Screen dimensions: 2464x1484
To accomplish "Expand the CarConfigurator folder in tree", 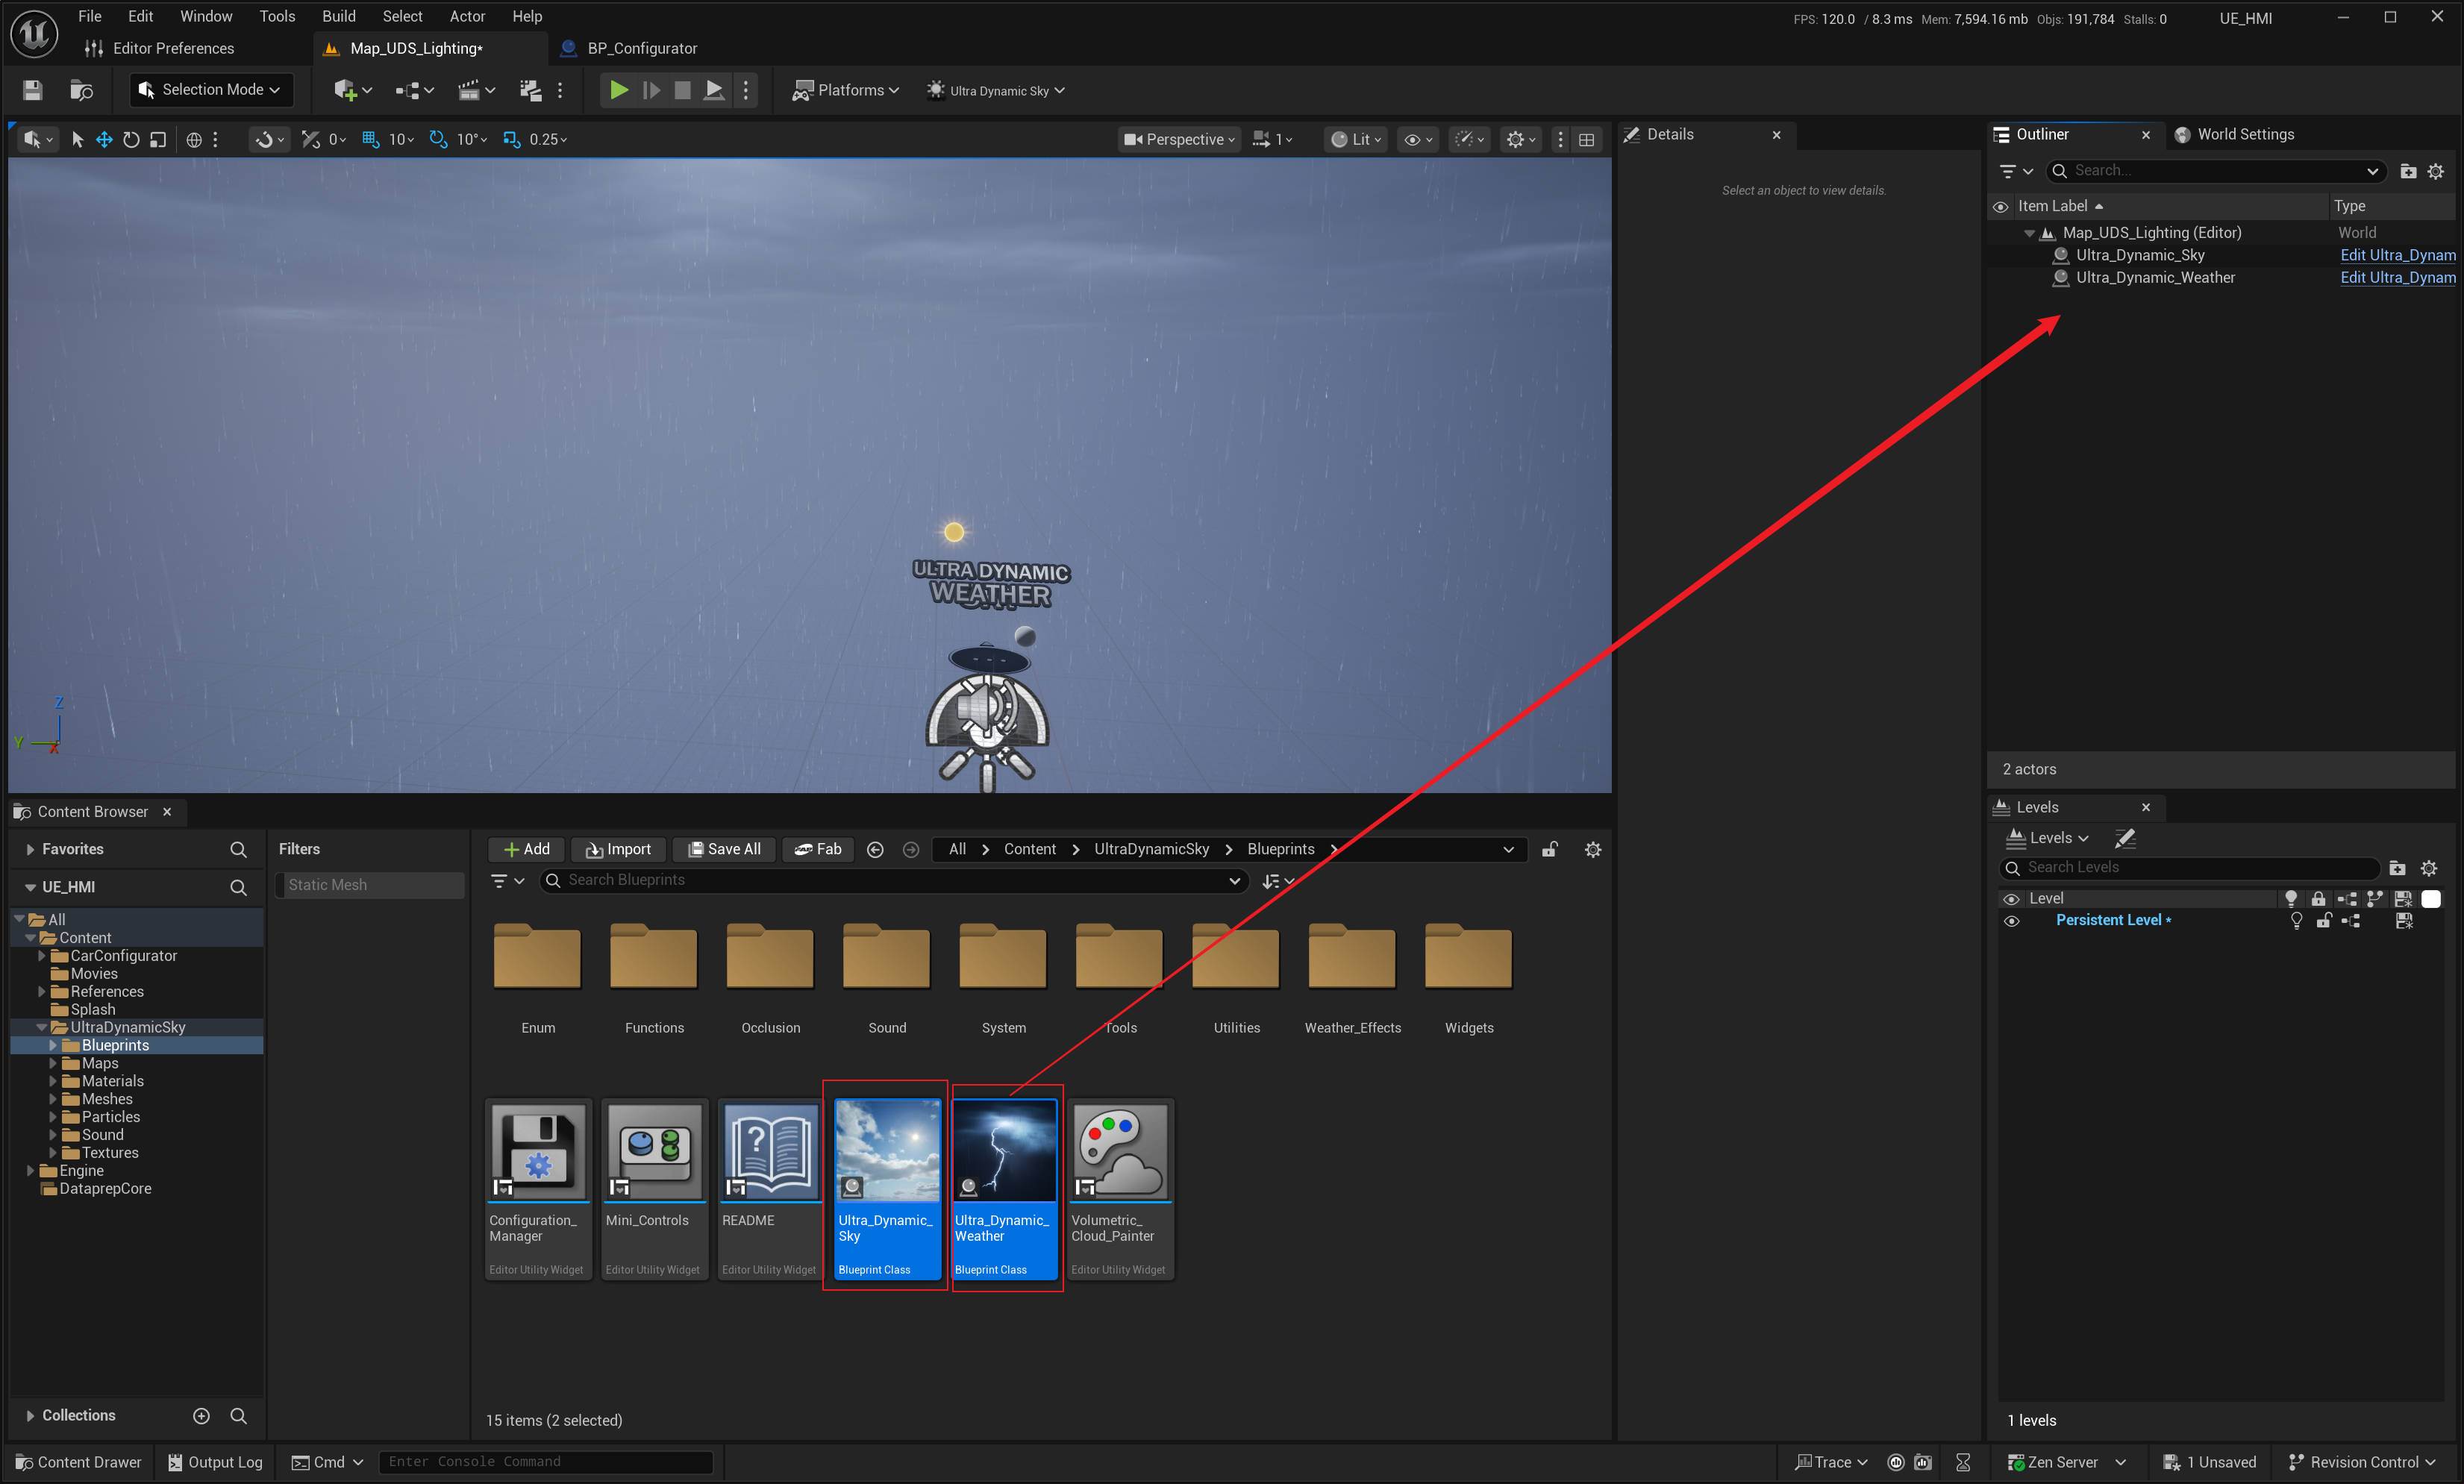I will click(x=42, y=956).
